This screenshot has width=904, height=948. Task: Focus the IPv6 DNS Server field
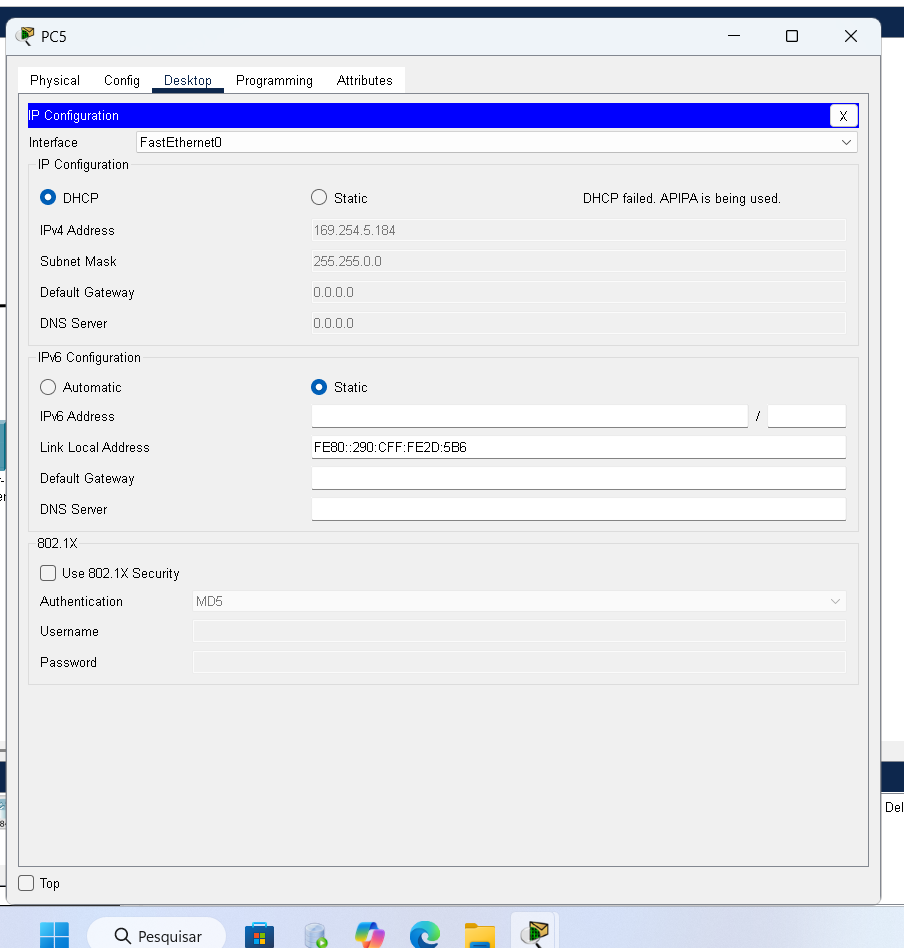[578, 509]
